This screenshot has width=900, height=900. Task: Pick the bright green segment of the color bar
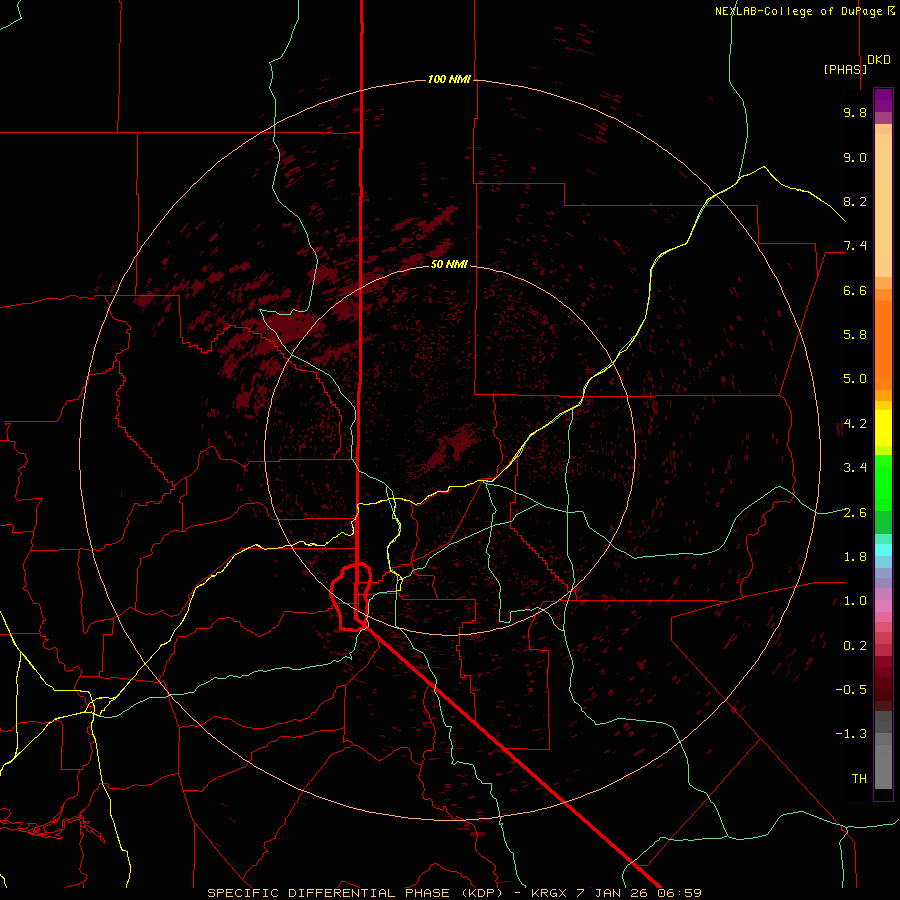[883, 482]
